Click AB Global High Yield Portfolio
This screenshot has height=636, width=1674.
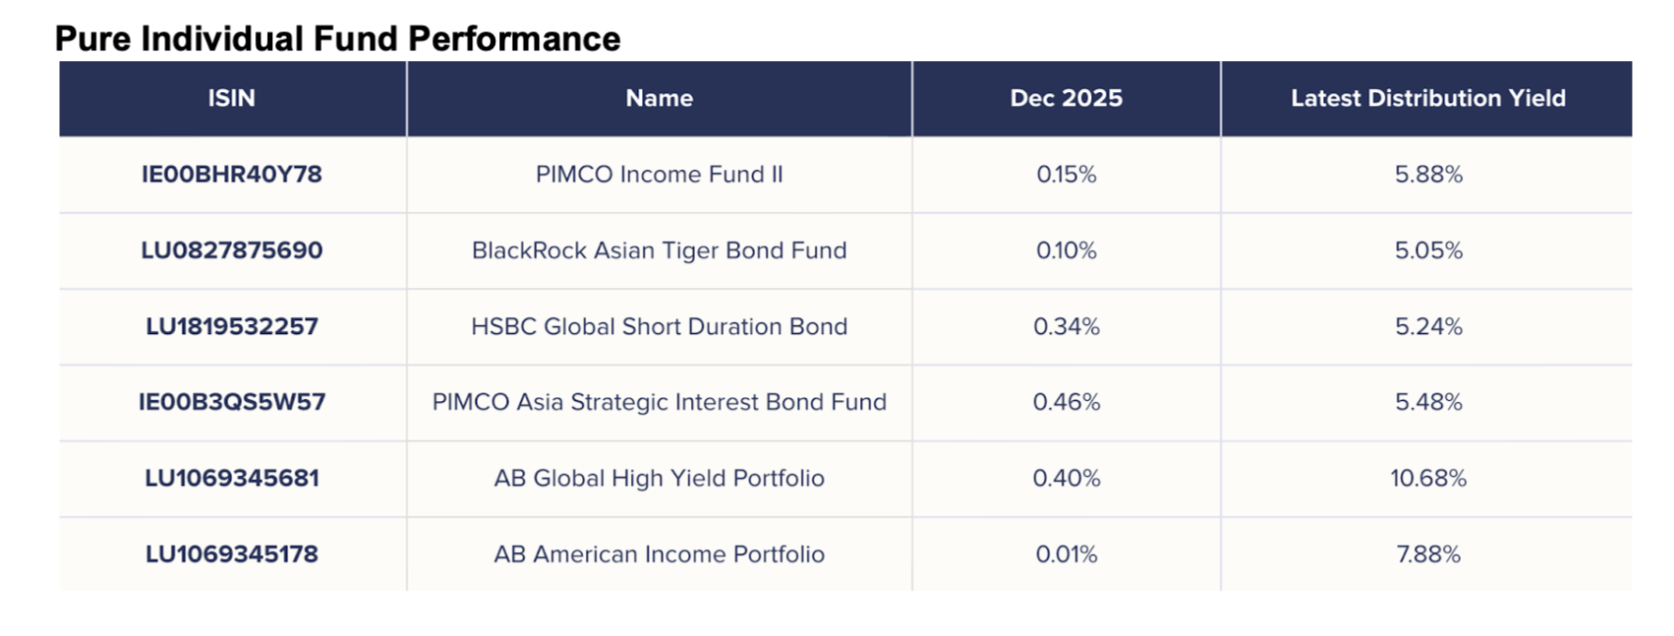(659, 478)
